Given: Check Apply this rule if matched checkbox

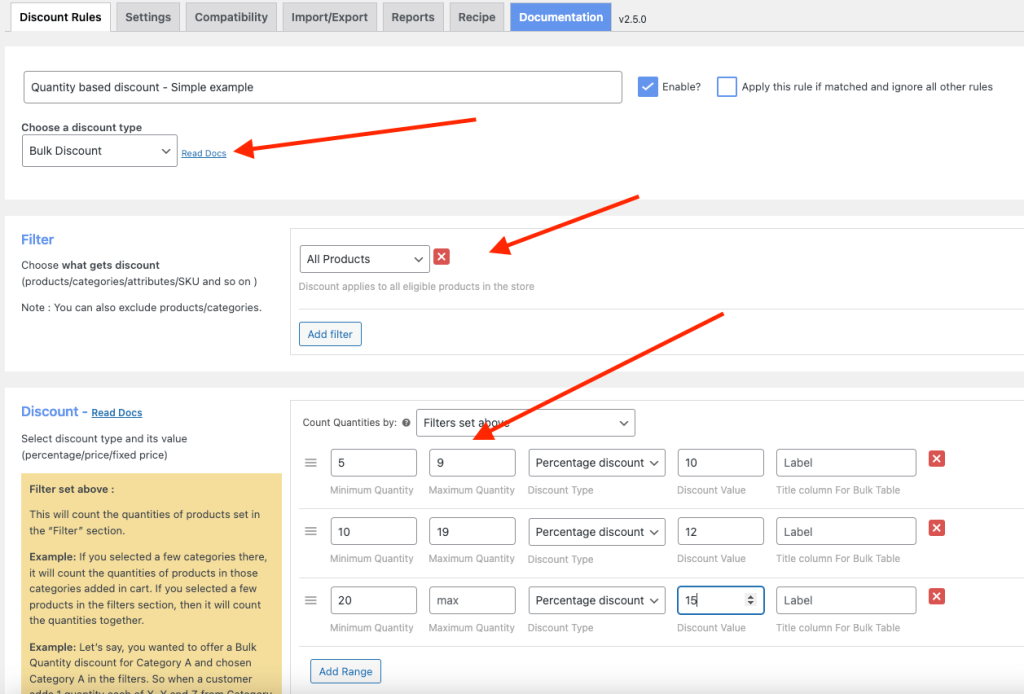Looking at the screenshot, I should pyautogui.click(x=726, y=87).
